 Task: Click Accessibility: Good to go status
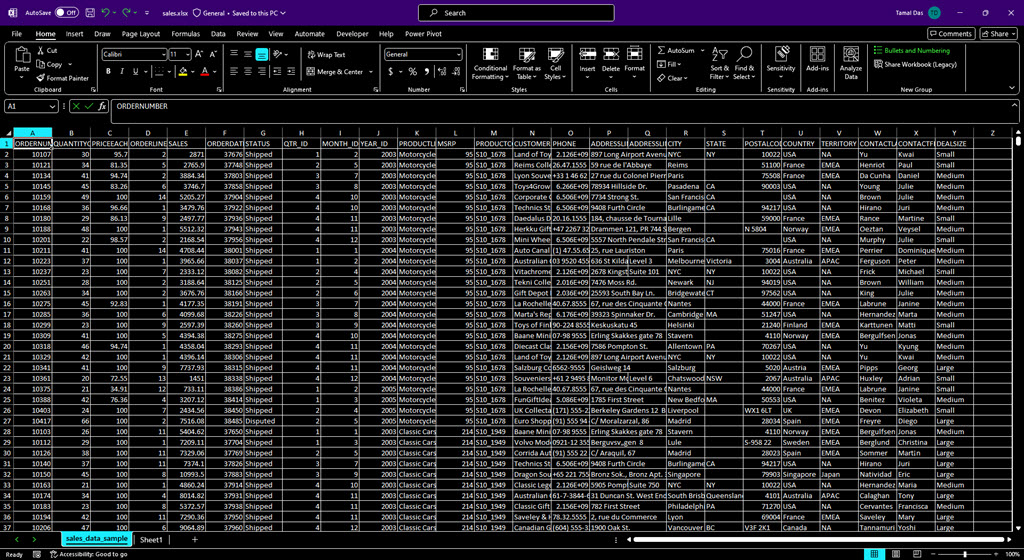(88, 554)
